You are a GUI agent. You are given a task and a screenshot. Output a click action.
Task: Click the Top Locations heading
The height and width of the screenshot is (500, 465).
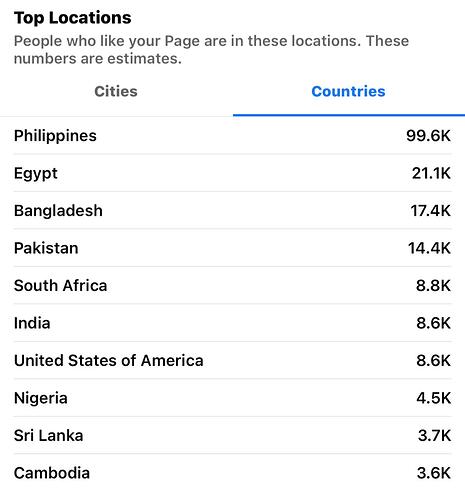coord(73,18)
